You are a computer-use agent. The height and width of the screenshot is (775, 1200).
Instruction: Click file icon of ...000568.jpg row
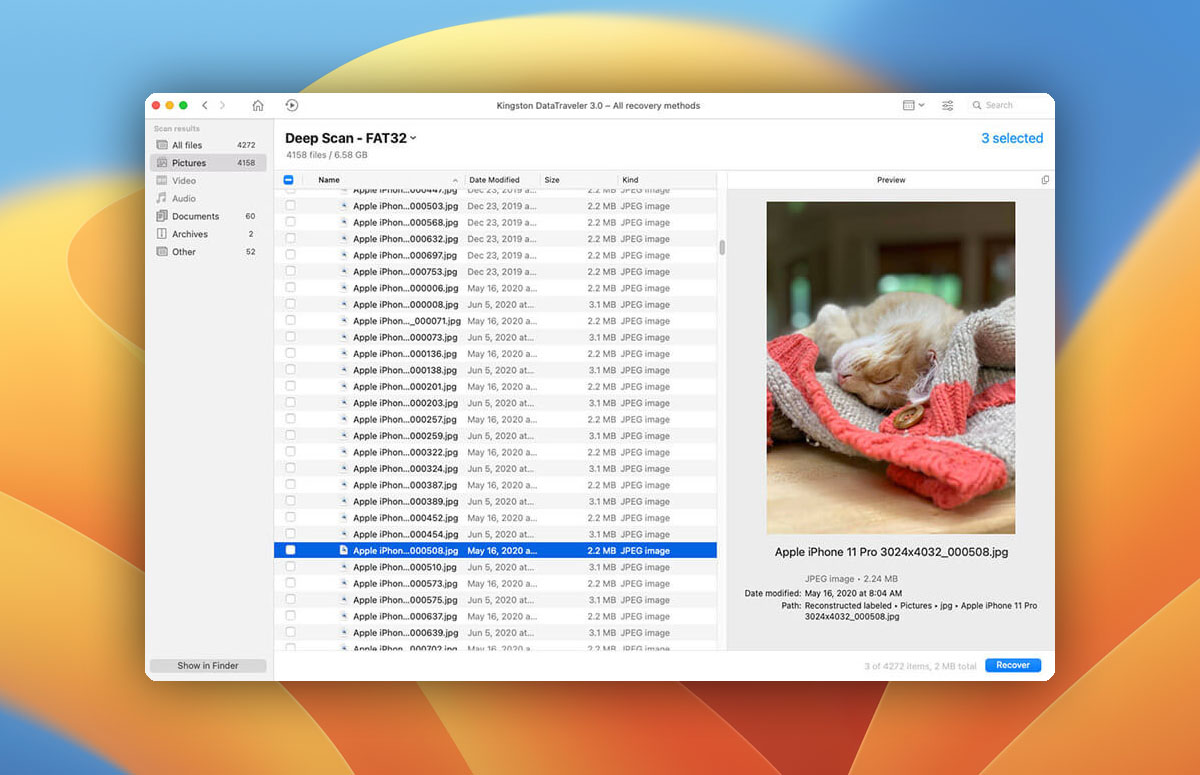(343, 222)
